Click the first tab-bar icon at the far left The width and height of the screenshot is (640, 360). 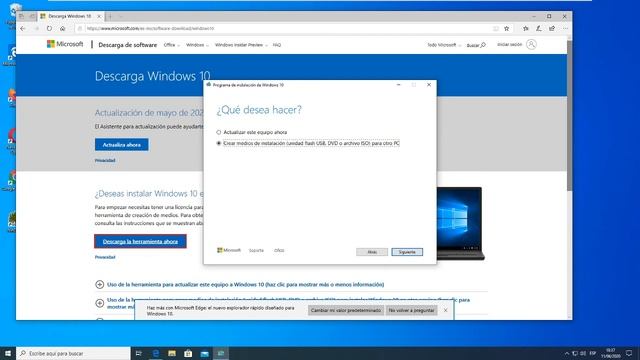(22, 16)
